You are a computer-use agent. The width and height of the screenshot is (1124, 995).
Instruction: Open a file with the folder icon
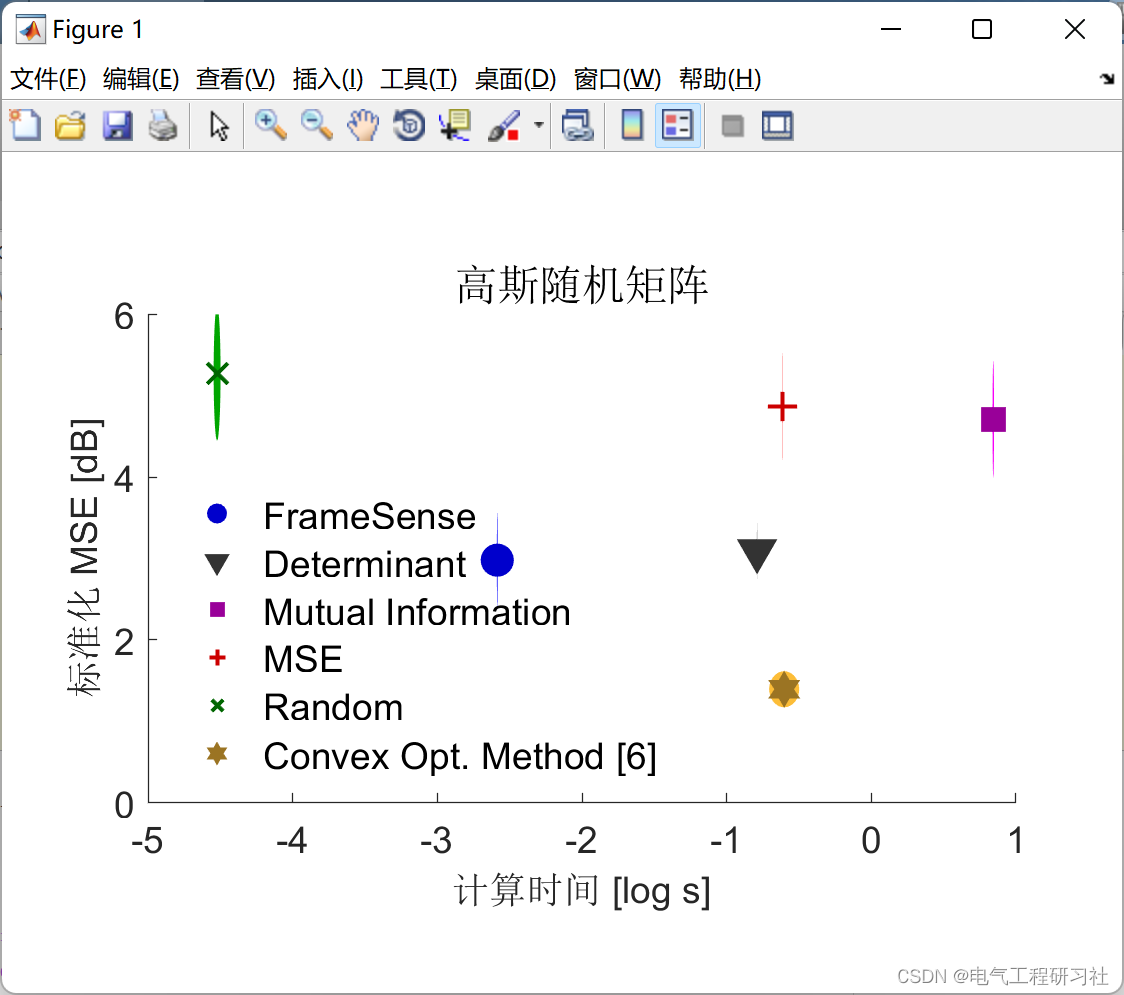point(70,125)
